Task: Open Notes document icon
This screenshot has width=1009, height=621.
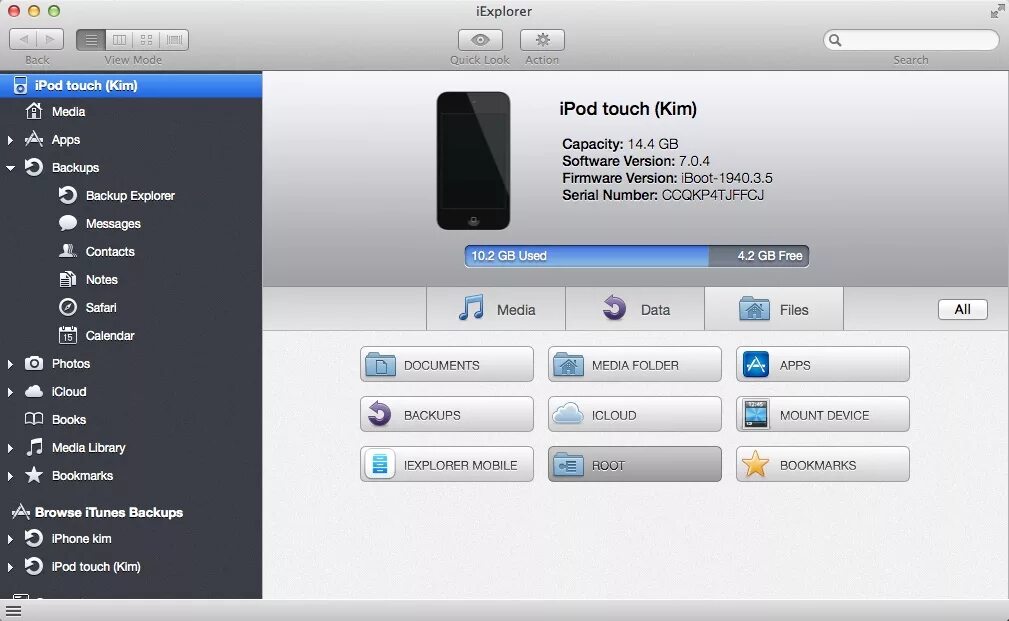Action: (x=68, y=279)
